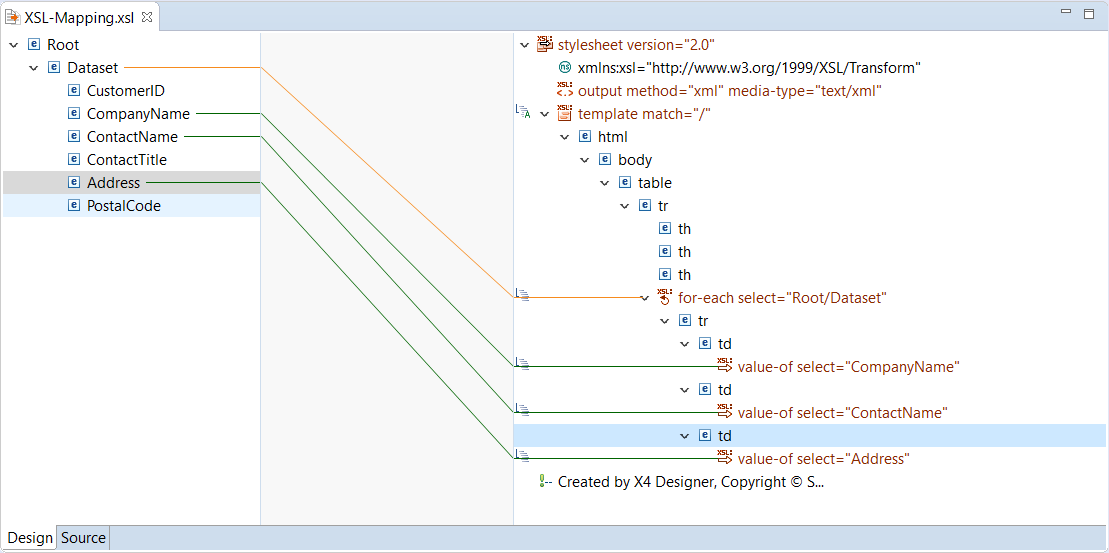Click the stylesheet version icon
This screenshot has height=553, width=1109.
(545, 44)
